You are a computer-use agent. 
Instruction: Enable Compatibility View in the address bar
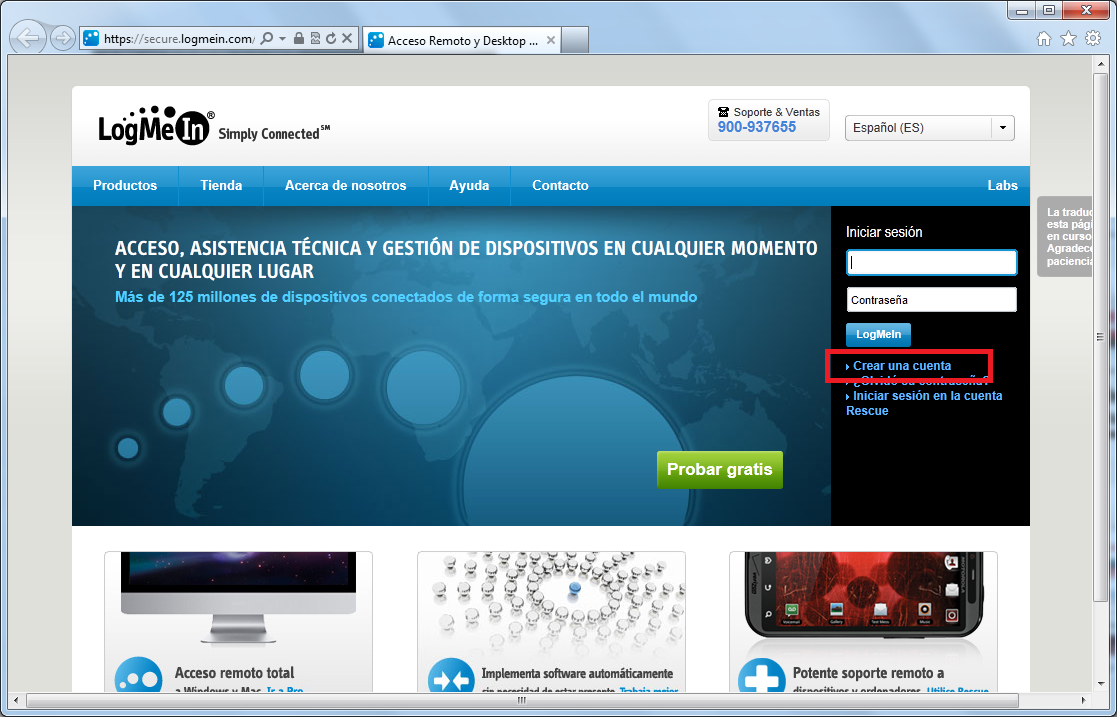pos(316,38)
